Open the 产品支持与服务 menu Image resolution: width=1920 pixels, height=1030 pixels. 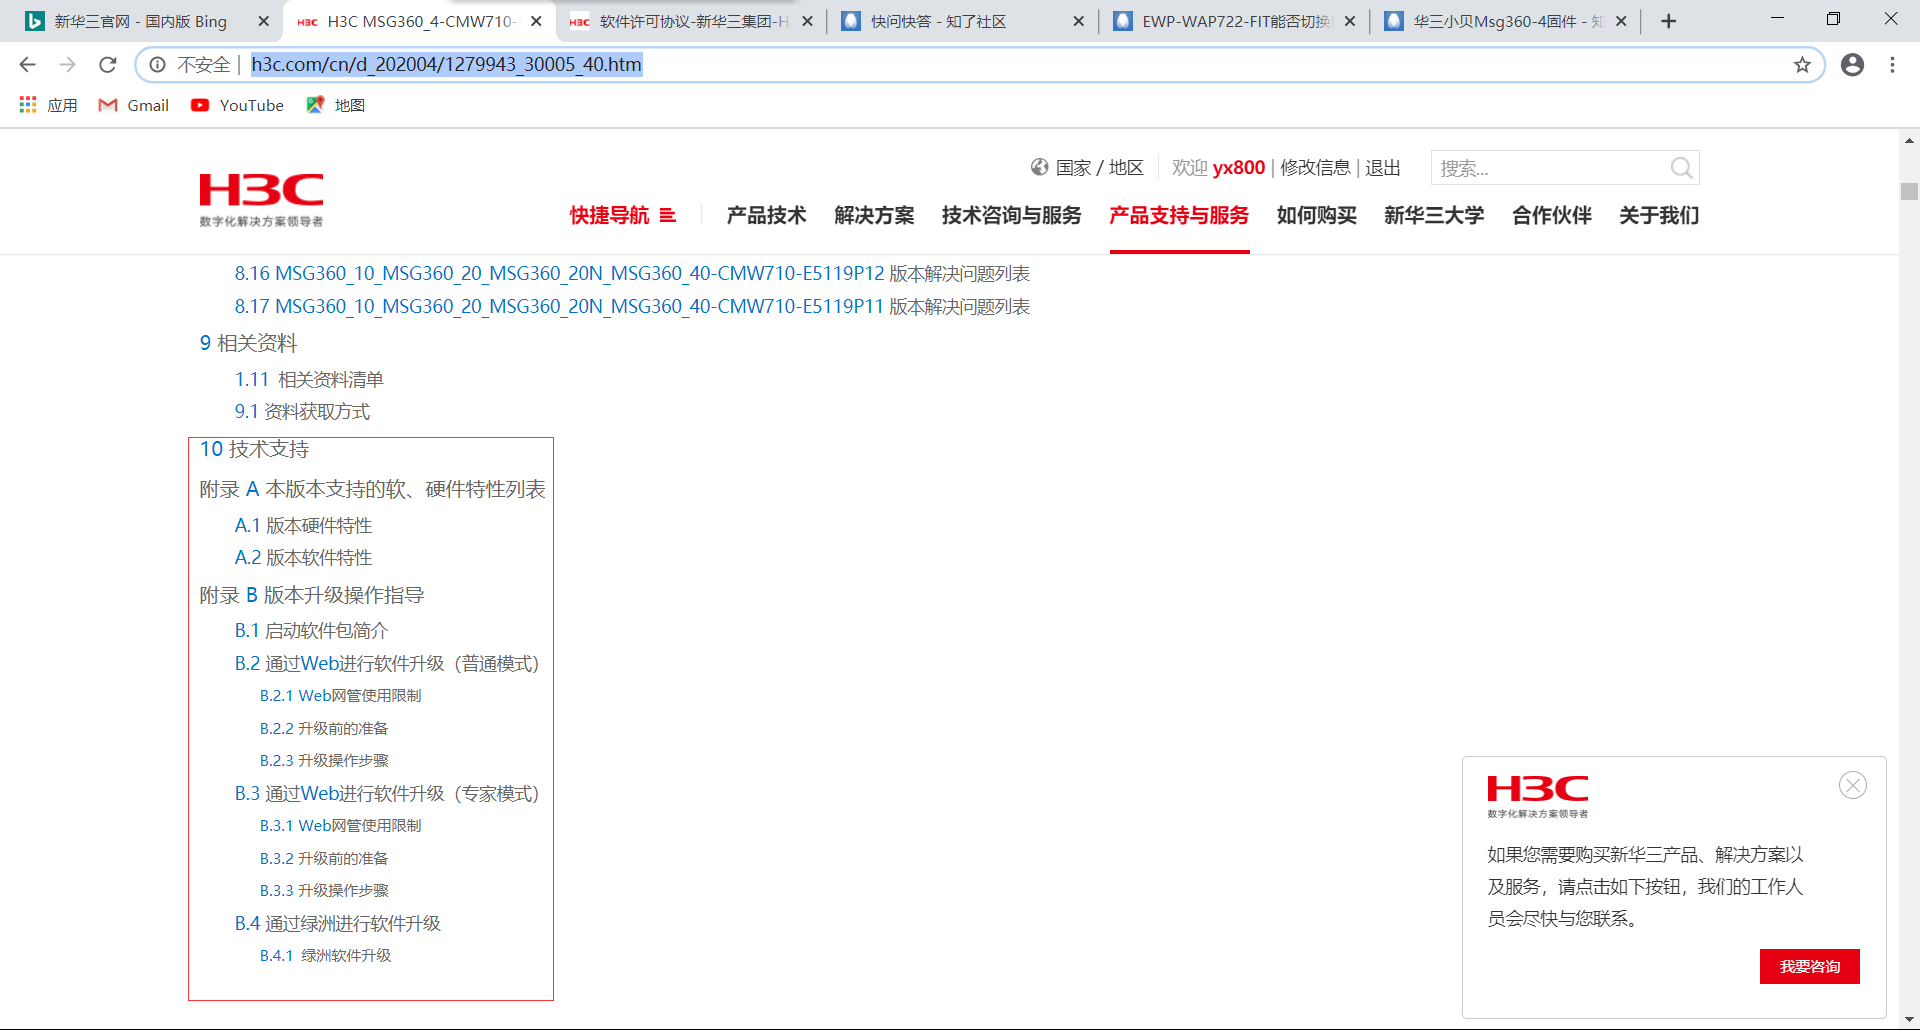tap(1179, 215)
